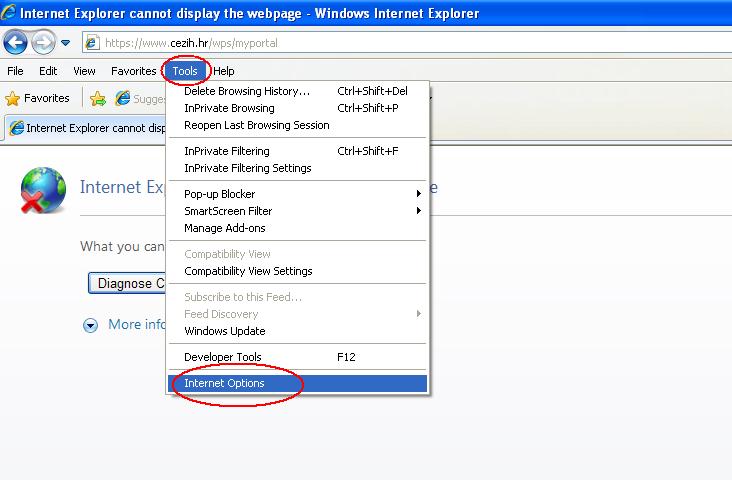
Task: Click the Forward navigation arrow button
Action: pos(43,42)
